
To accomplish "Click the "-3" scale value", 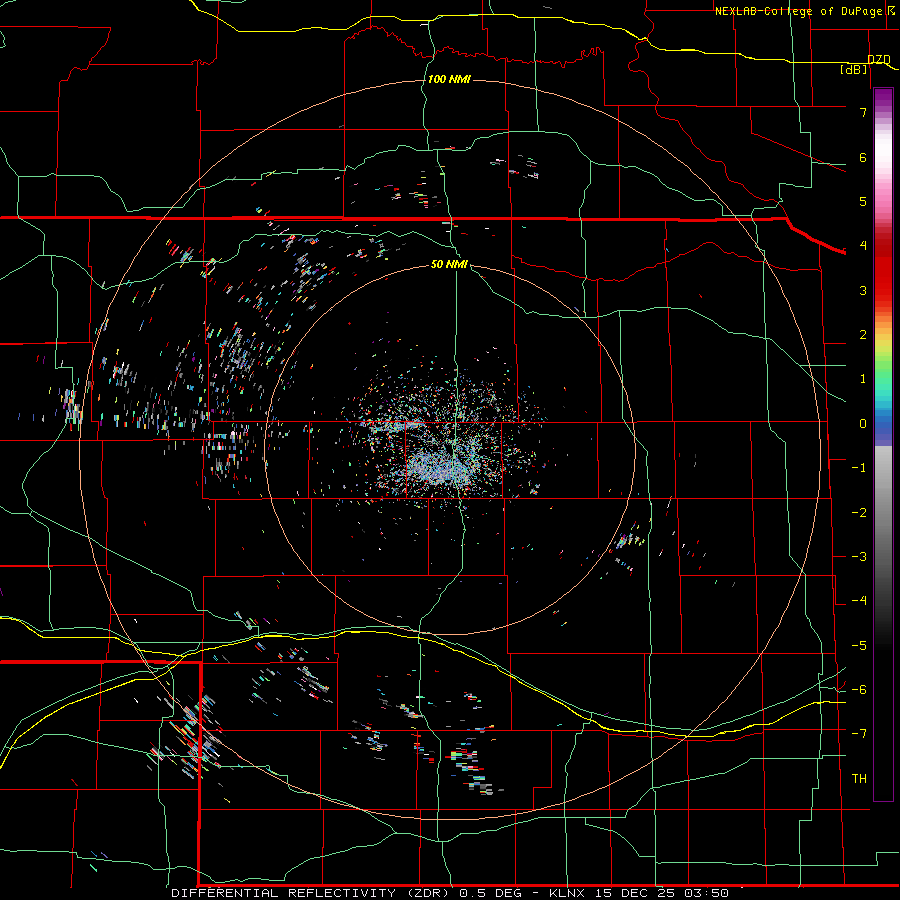I will [859, 557].
